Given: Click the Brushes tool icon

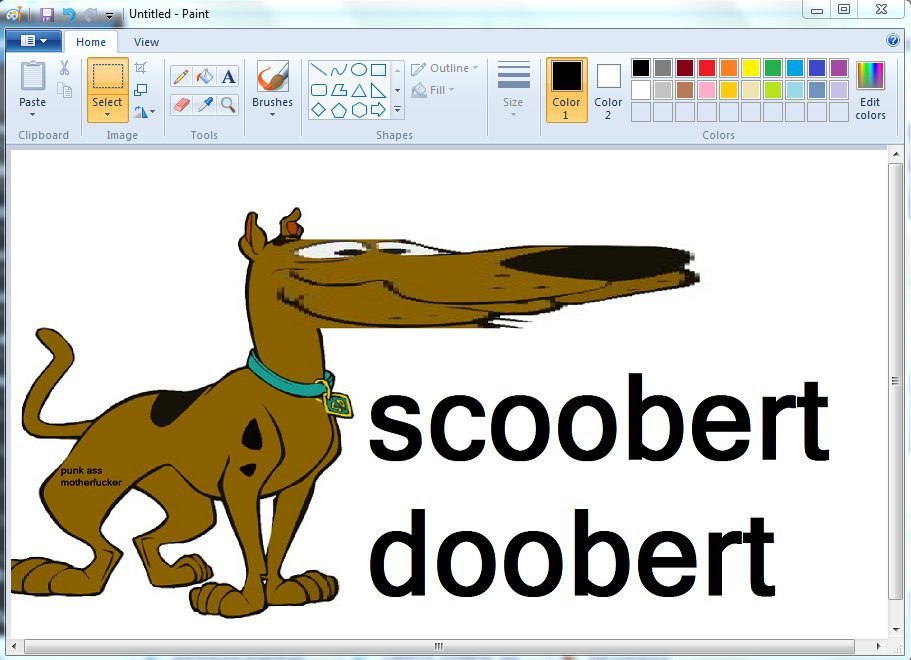Looking at the screenshot, I should click(272, 76).
